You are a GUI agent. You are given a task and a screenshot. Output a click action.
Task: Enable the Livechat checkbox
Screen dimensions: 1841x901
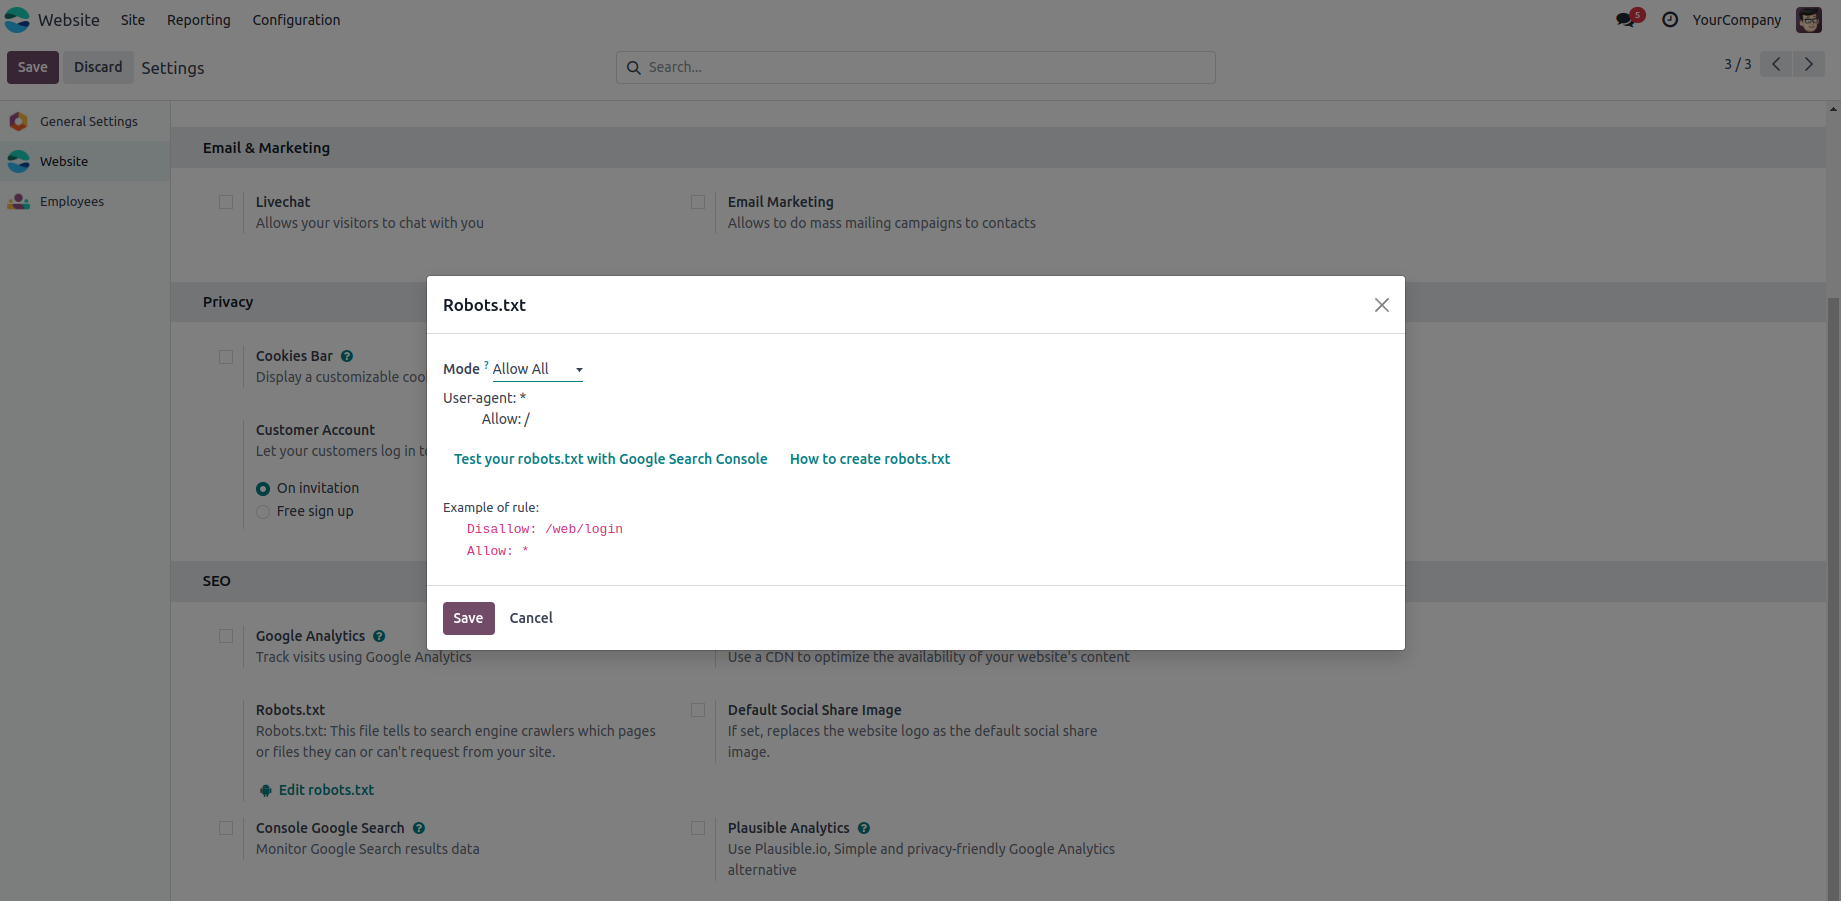[226, 202]
